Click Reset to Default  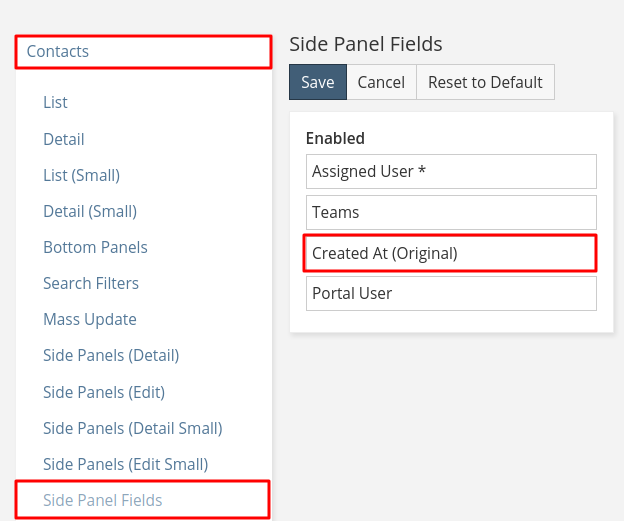(x=485, y=82)
